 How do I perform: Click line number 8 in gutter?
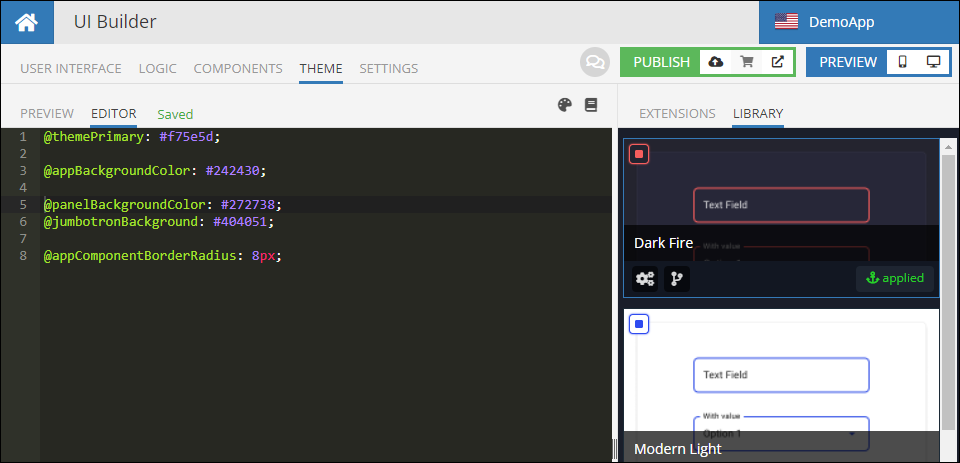[23, 255]
